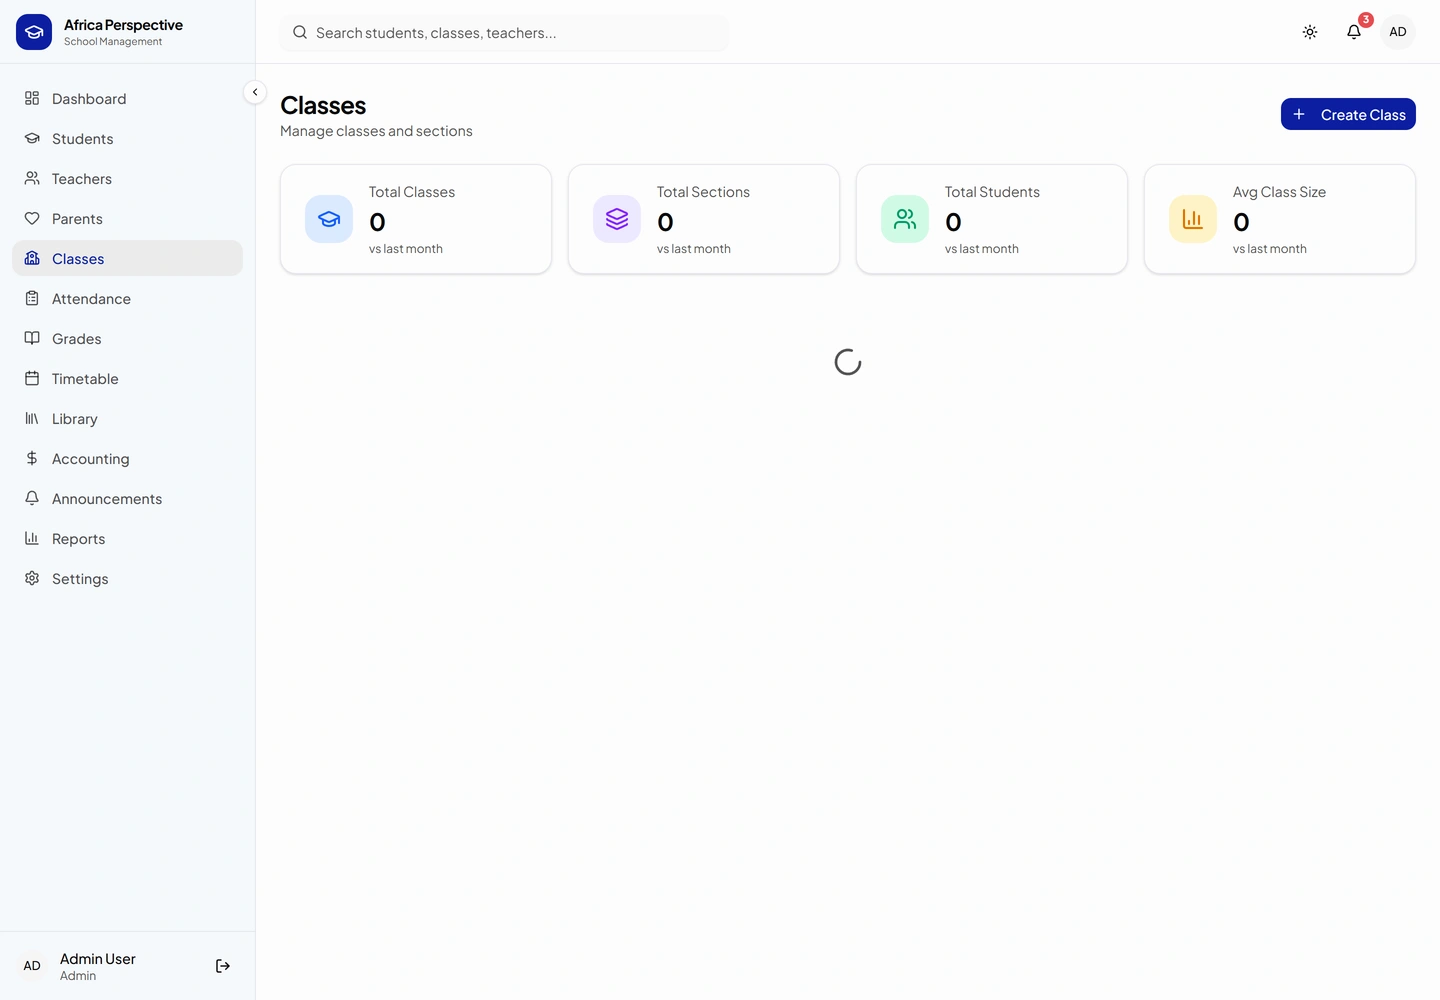The image size is (1440, 1000).
Task: Click the Africa Perspective graduation cap logo
Action: click(x=34, y=32)
